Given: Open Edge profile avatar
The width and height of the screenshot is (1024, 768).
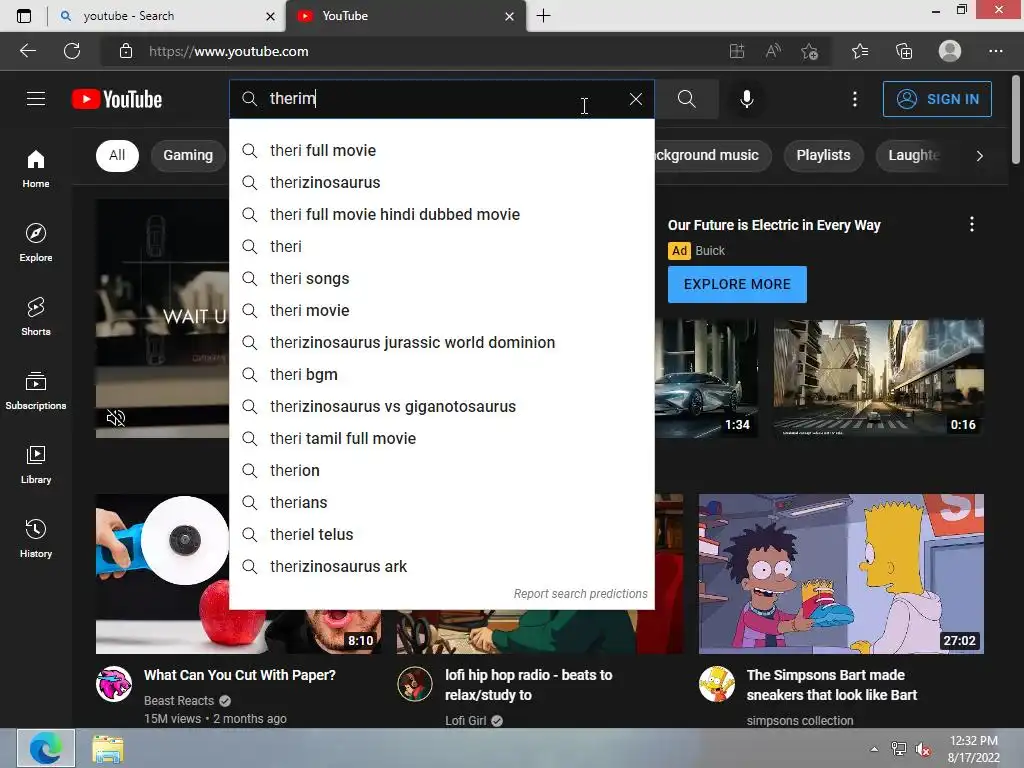Looking at the screenshot, I should point(950,51).
